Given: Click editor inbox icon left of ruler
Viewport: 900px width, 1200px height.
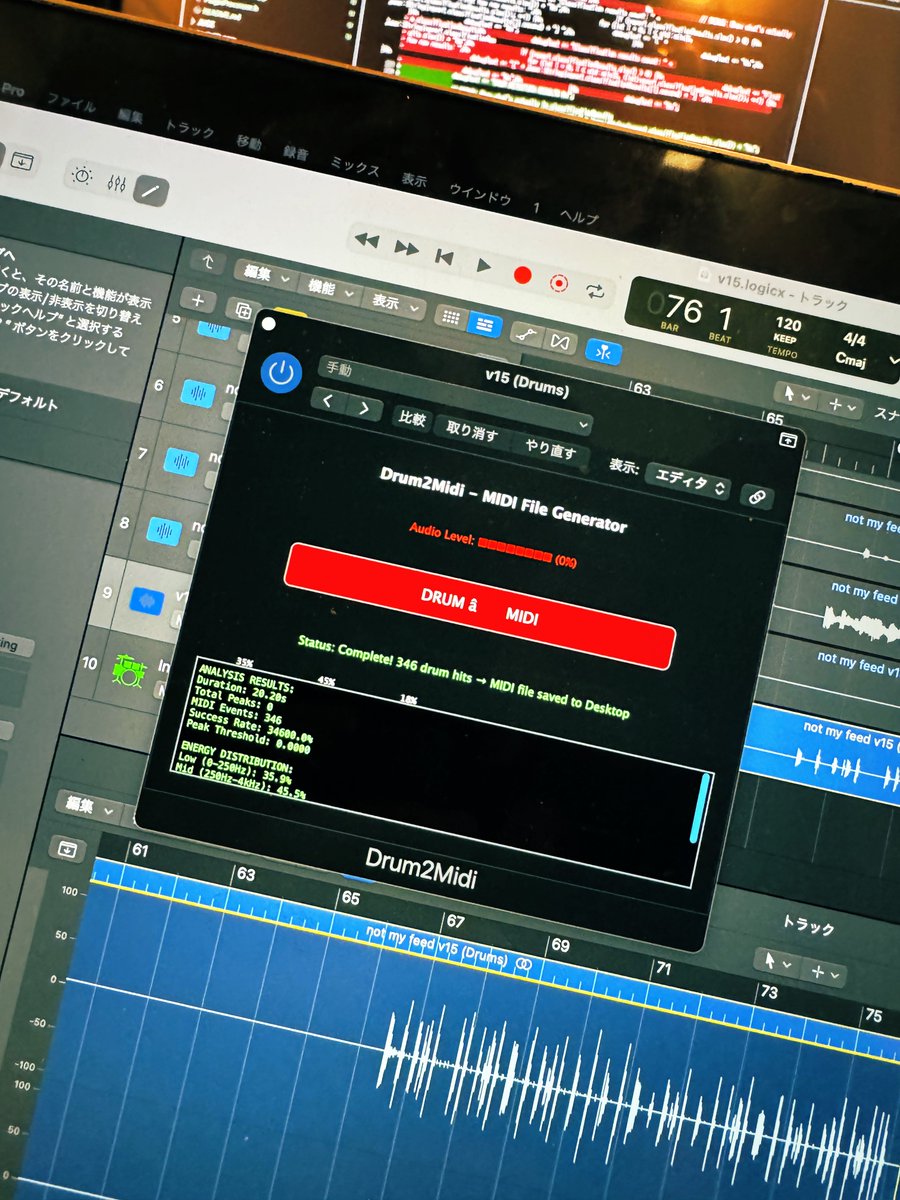Looking at the screenshot, I should [x=67, y=847].
